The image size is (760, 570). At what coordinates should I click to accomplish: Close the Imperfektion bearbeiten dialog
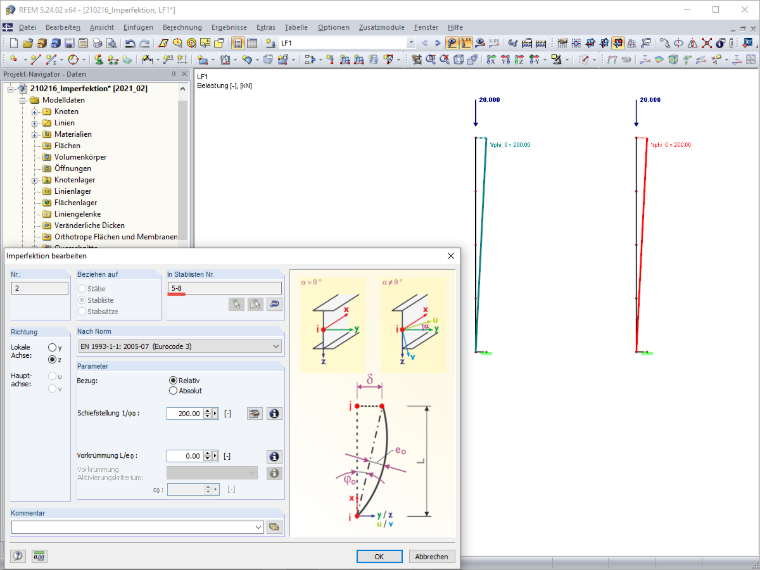coord(450,256)
